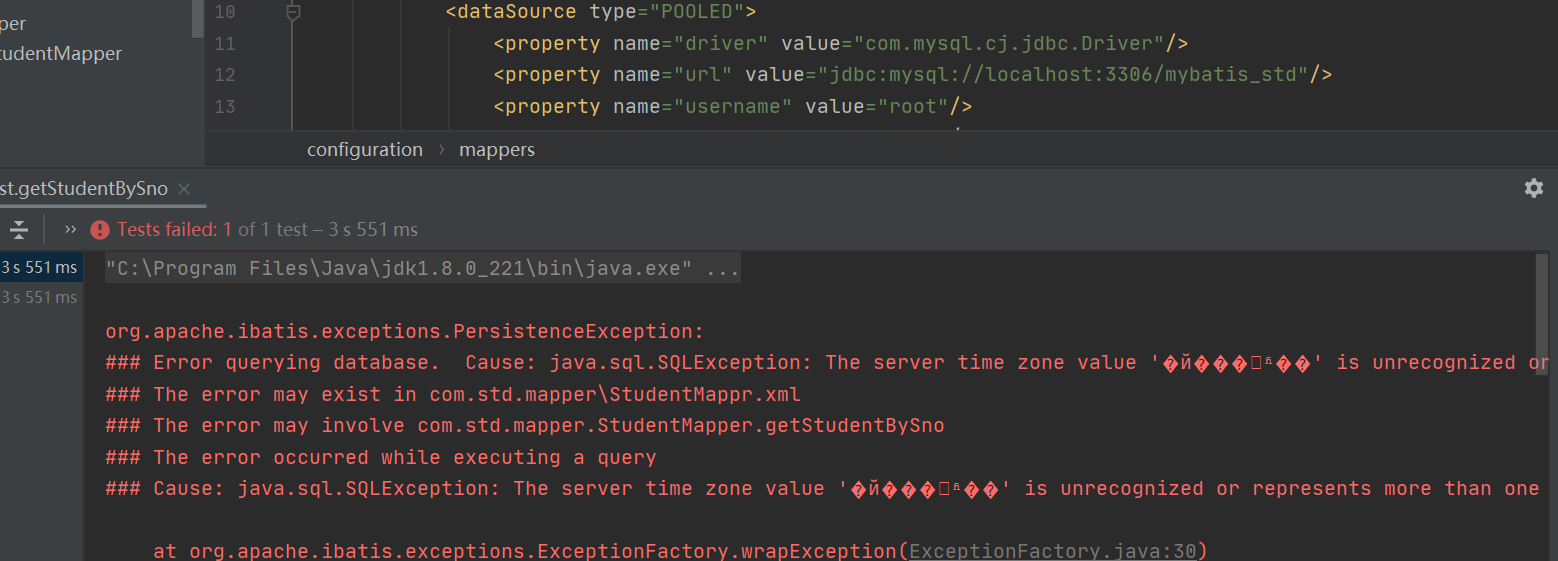Open the run panel settings gear
This screenshot has height=561, width=1558.
[1533, 188]
